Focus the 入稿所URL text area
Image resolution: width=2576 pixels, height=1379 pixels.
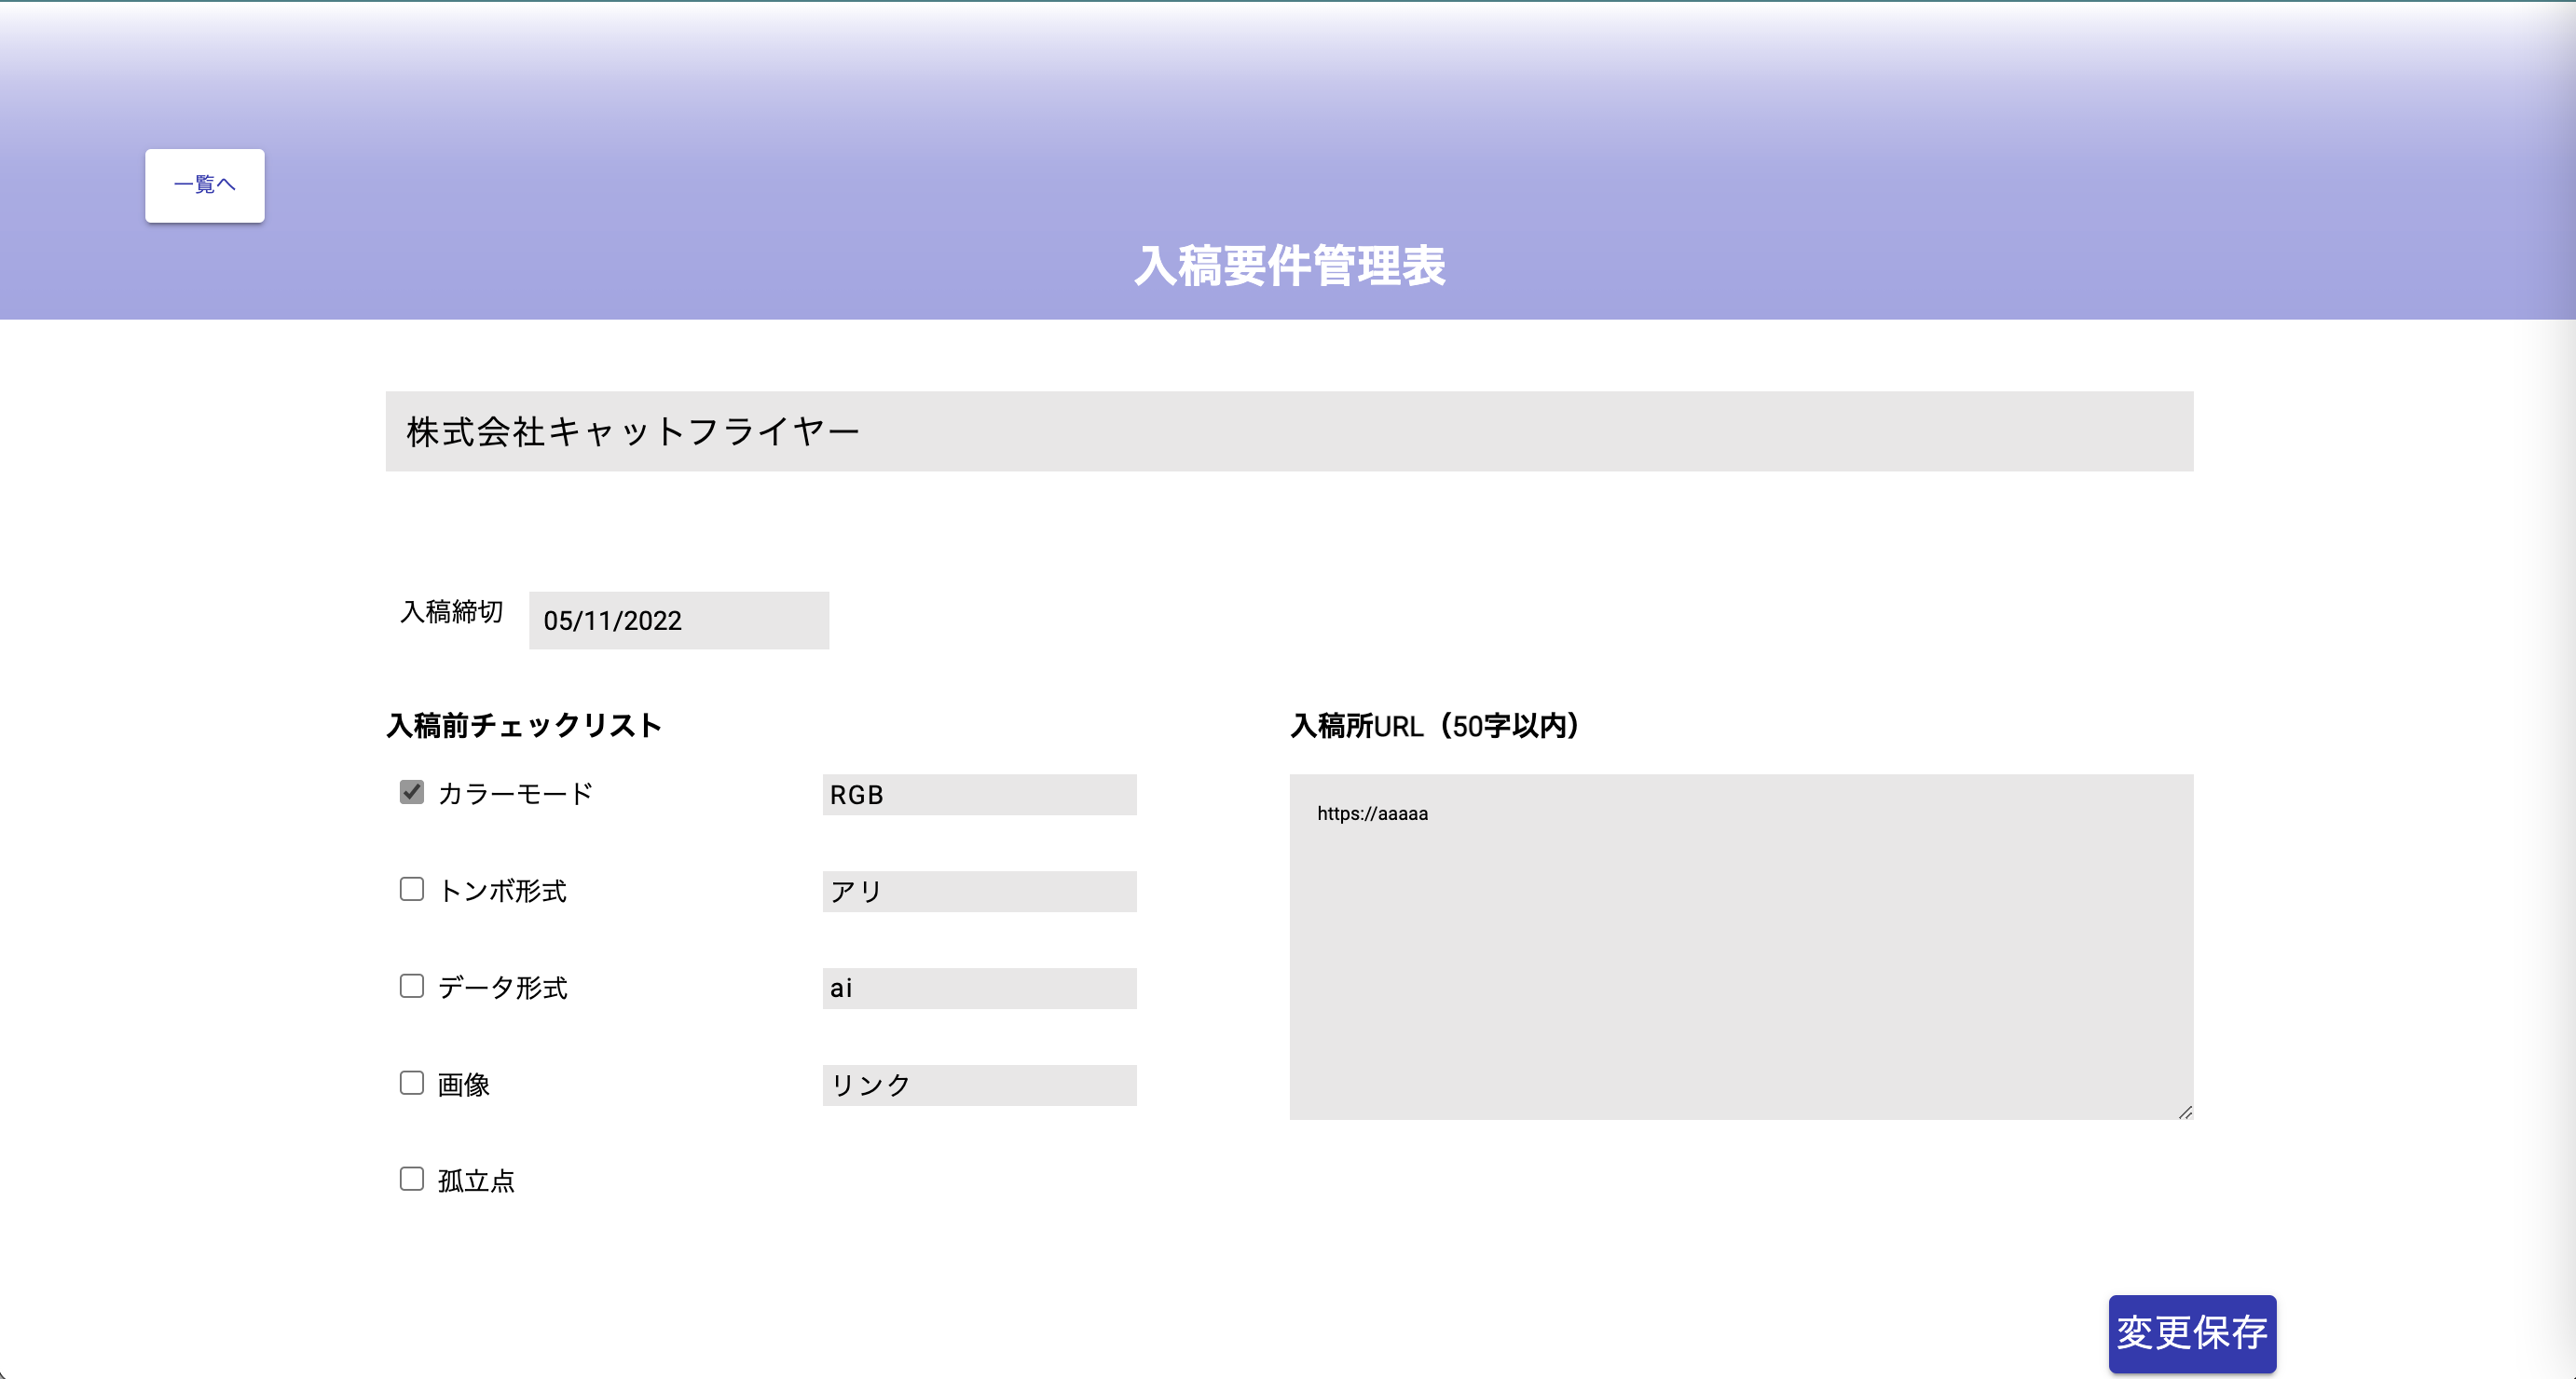[1741, 946]
